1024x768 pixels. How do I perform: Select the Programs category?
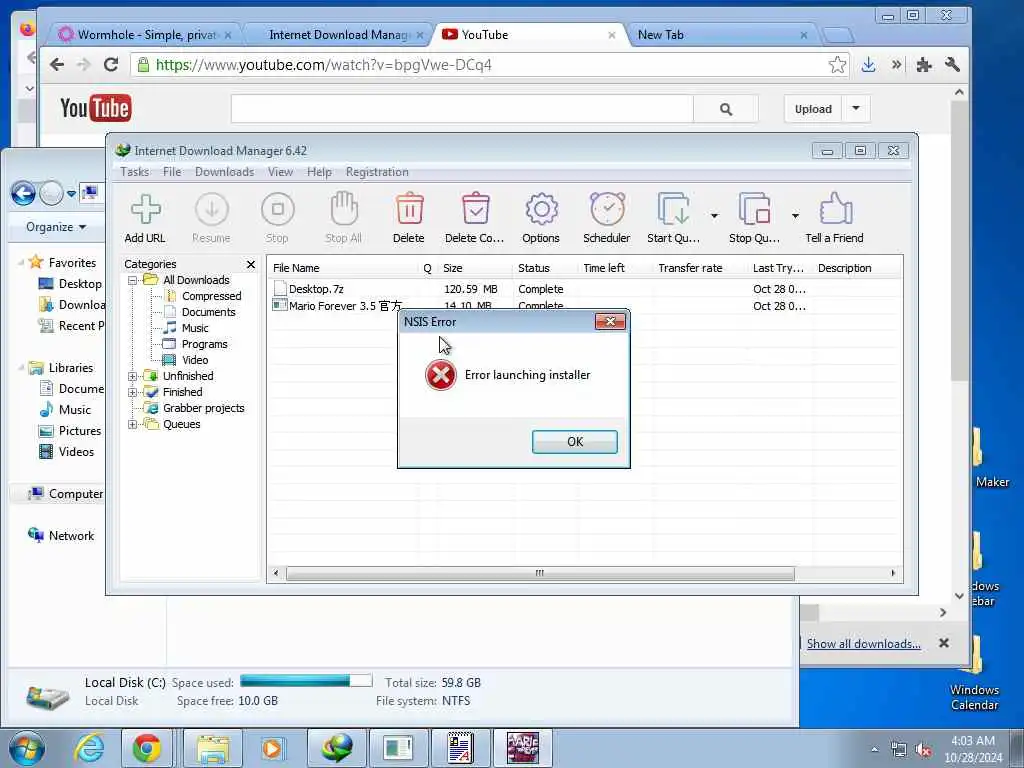[x=204, y=344]
